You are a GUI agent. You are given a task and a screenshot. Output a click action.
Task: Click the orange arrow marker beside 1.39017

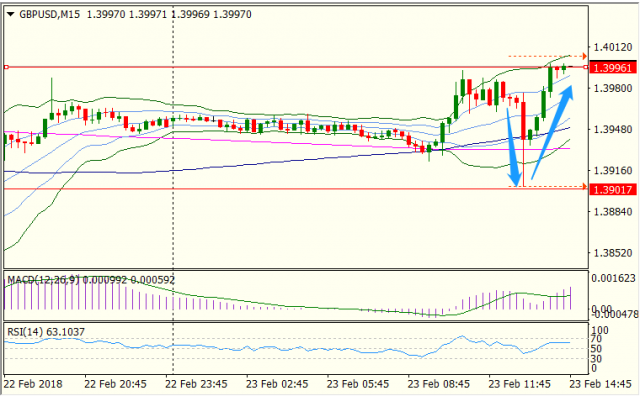tap(582, 187)
